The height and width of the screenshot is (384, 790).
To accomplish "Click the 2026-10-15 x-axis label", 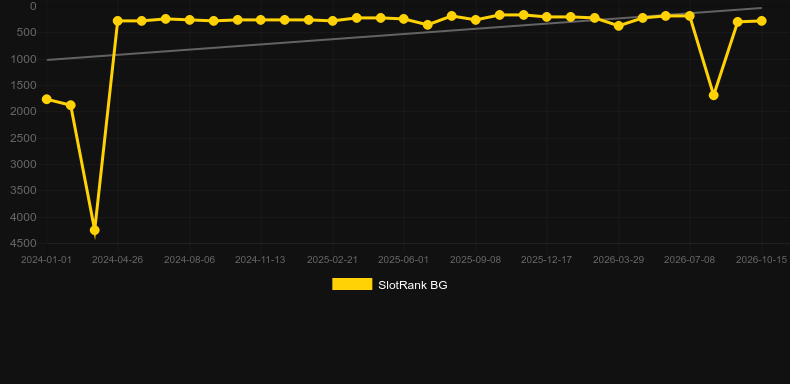I will [x=761, y=260].
